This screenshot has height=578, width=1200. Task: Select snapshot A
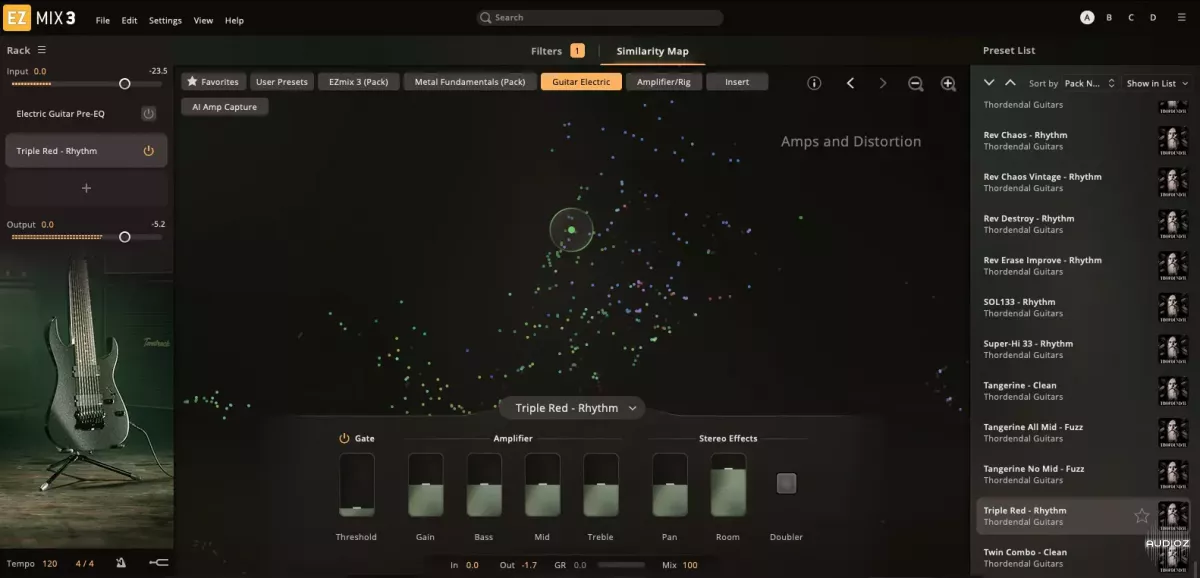(x=1087, y=17)
